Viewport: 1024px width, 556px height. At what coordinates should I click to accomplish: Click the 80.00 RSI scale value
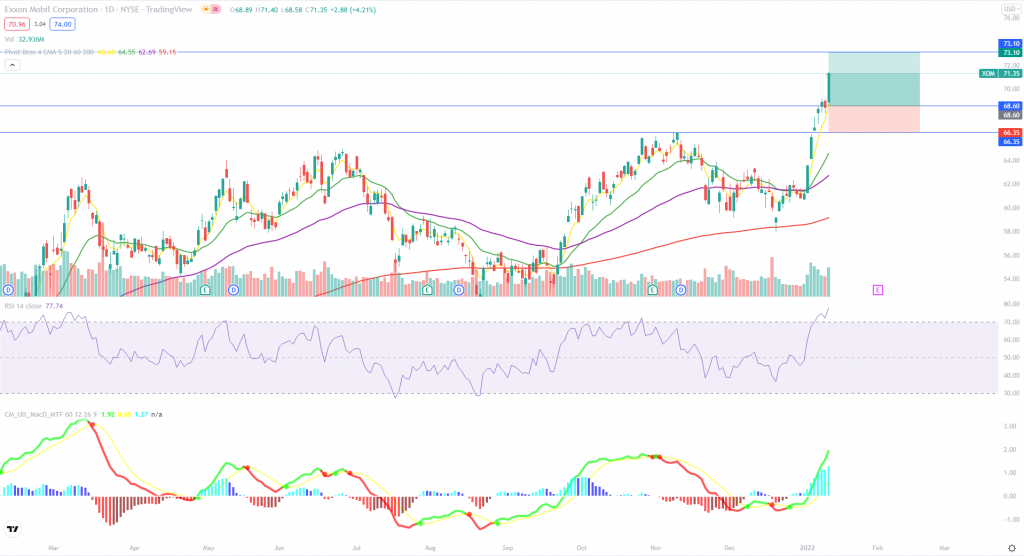point(1012,304)
